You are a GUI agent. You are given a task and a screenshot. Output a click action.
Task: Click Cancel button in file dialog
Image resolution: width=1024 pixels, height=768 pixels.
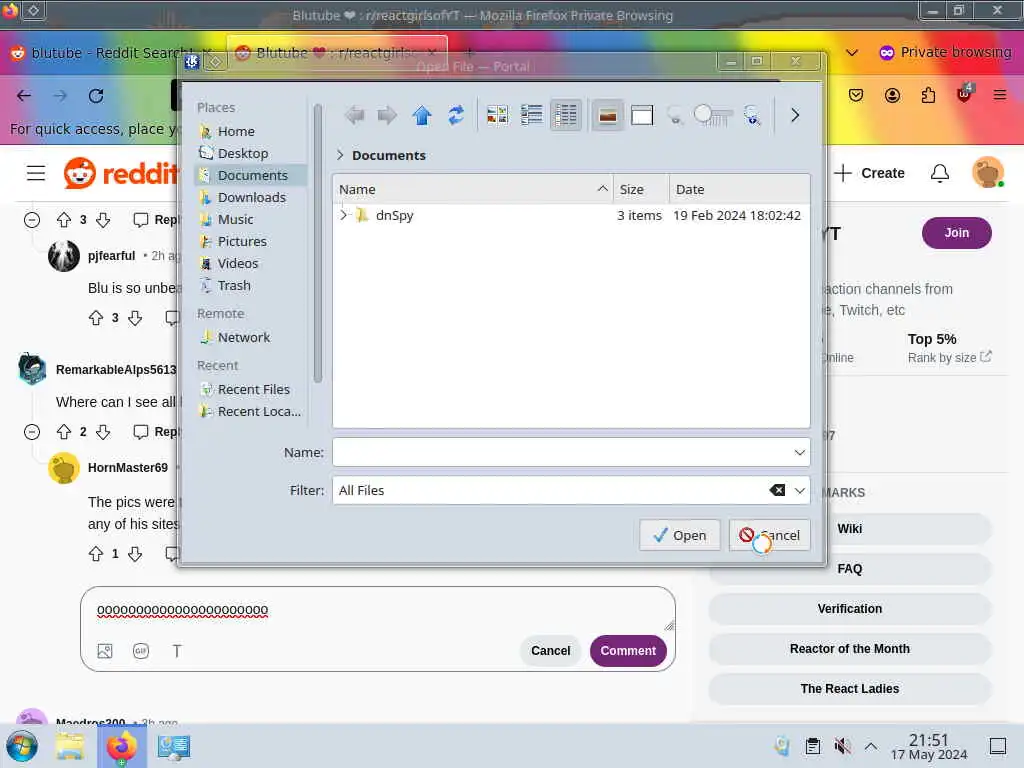click(769, 536)
